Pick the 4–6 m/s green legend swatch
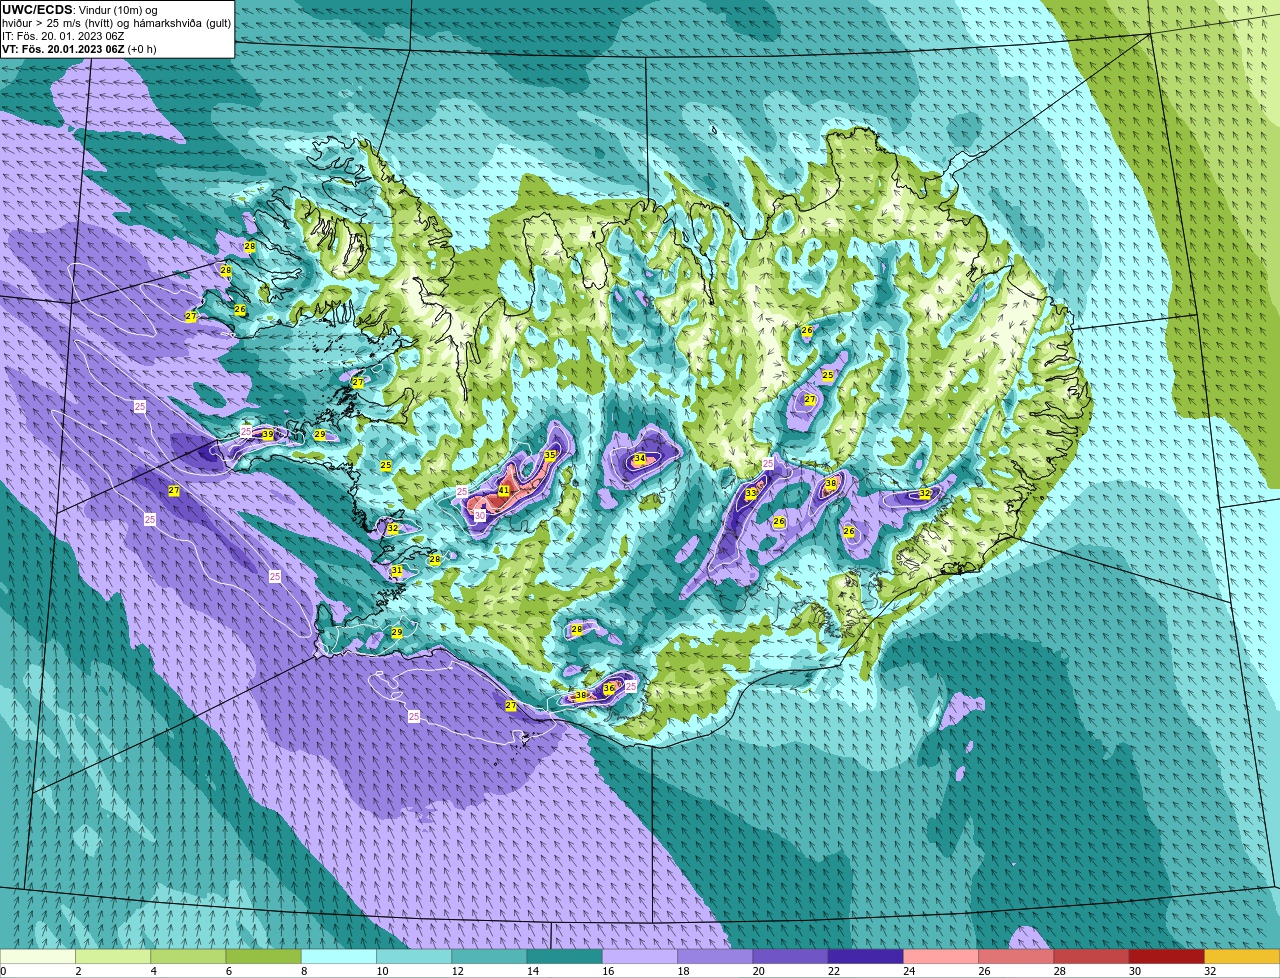Viewport: 1280px width, 978px height. pyautogui.click(x=188, y=956)
